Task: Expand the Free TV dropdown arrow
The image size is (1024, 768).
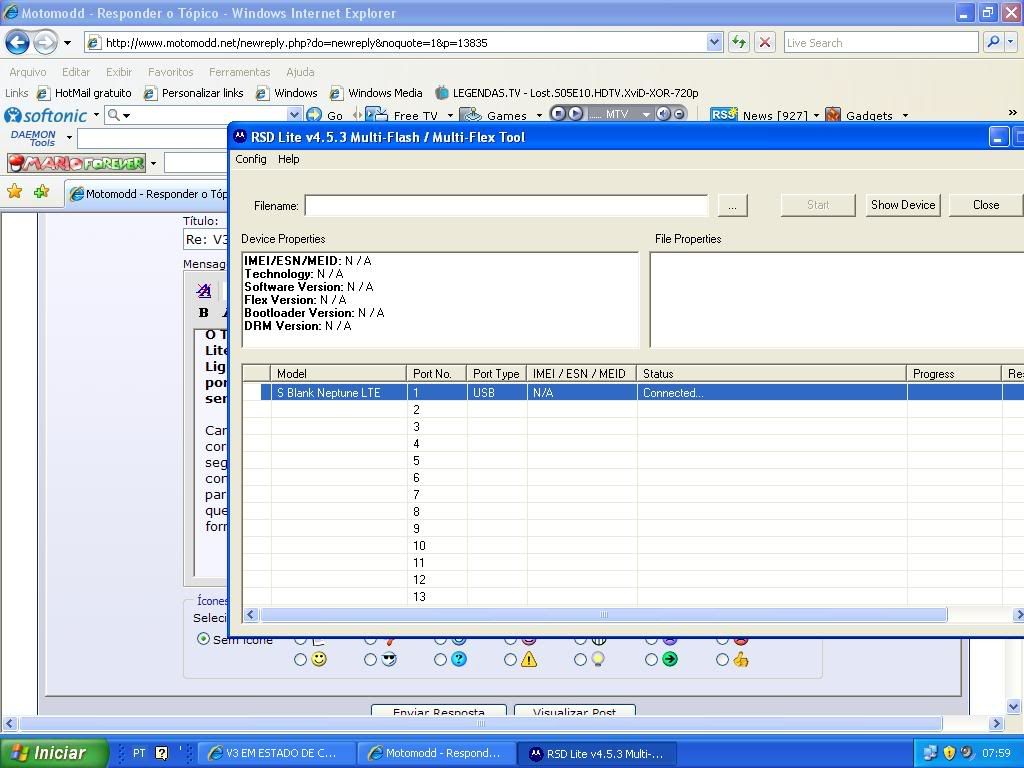Action: click(x=450, y=116)
